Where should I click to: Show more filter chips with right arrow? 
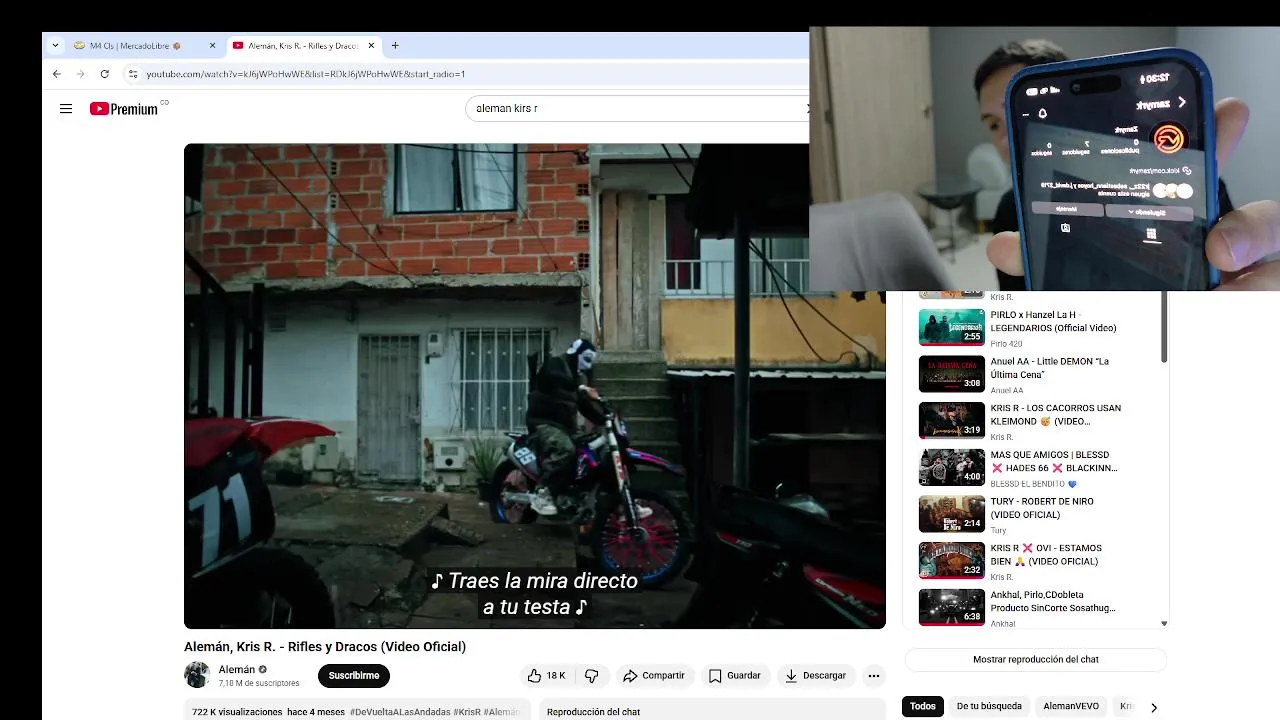pos(1153,707)
